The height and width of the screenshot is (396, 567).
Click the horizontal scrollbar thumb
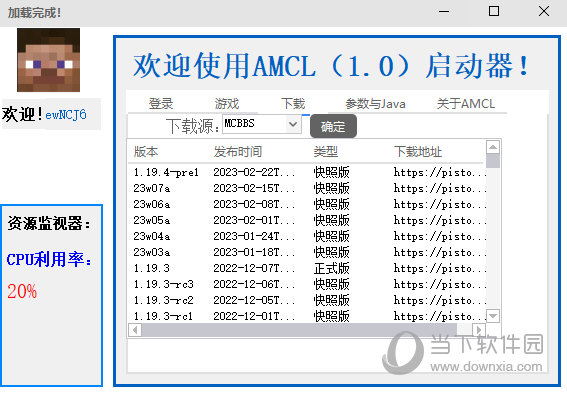pyautogui.click(x=299, y=330)
